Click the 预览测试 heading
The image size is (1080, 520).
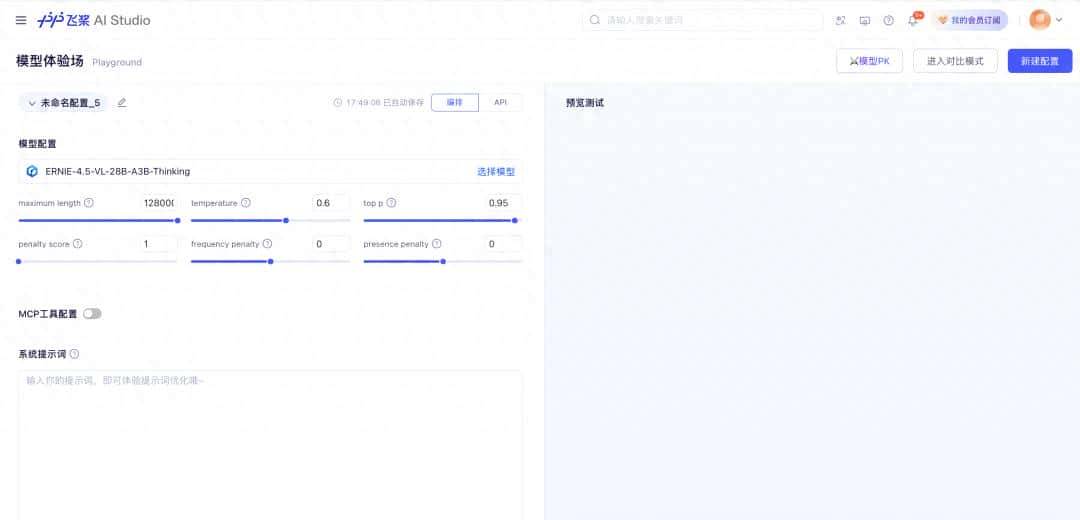pyautogui.click(x=585, y=103)
